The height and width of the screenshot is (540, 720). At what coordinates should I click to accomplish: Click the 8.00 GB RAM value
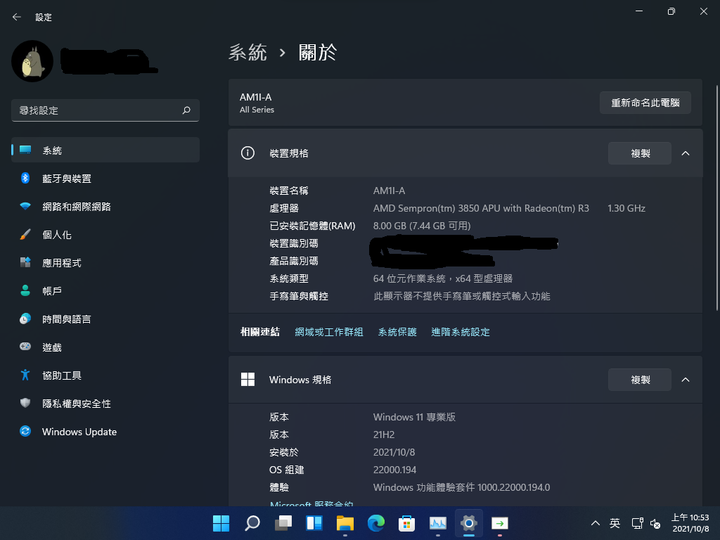(x=422, y=226)
